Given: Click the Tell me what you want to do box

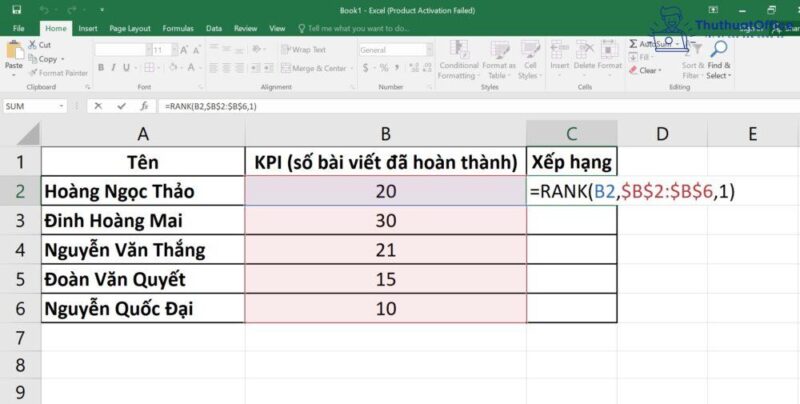Looking at the screenshot, I should pos(354,29).
